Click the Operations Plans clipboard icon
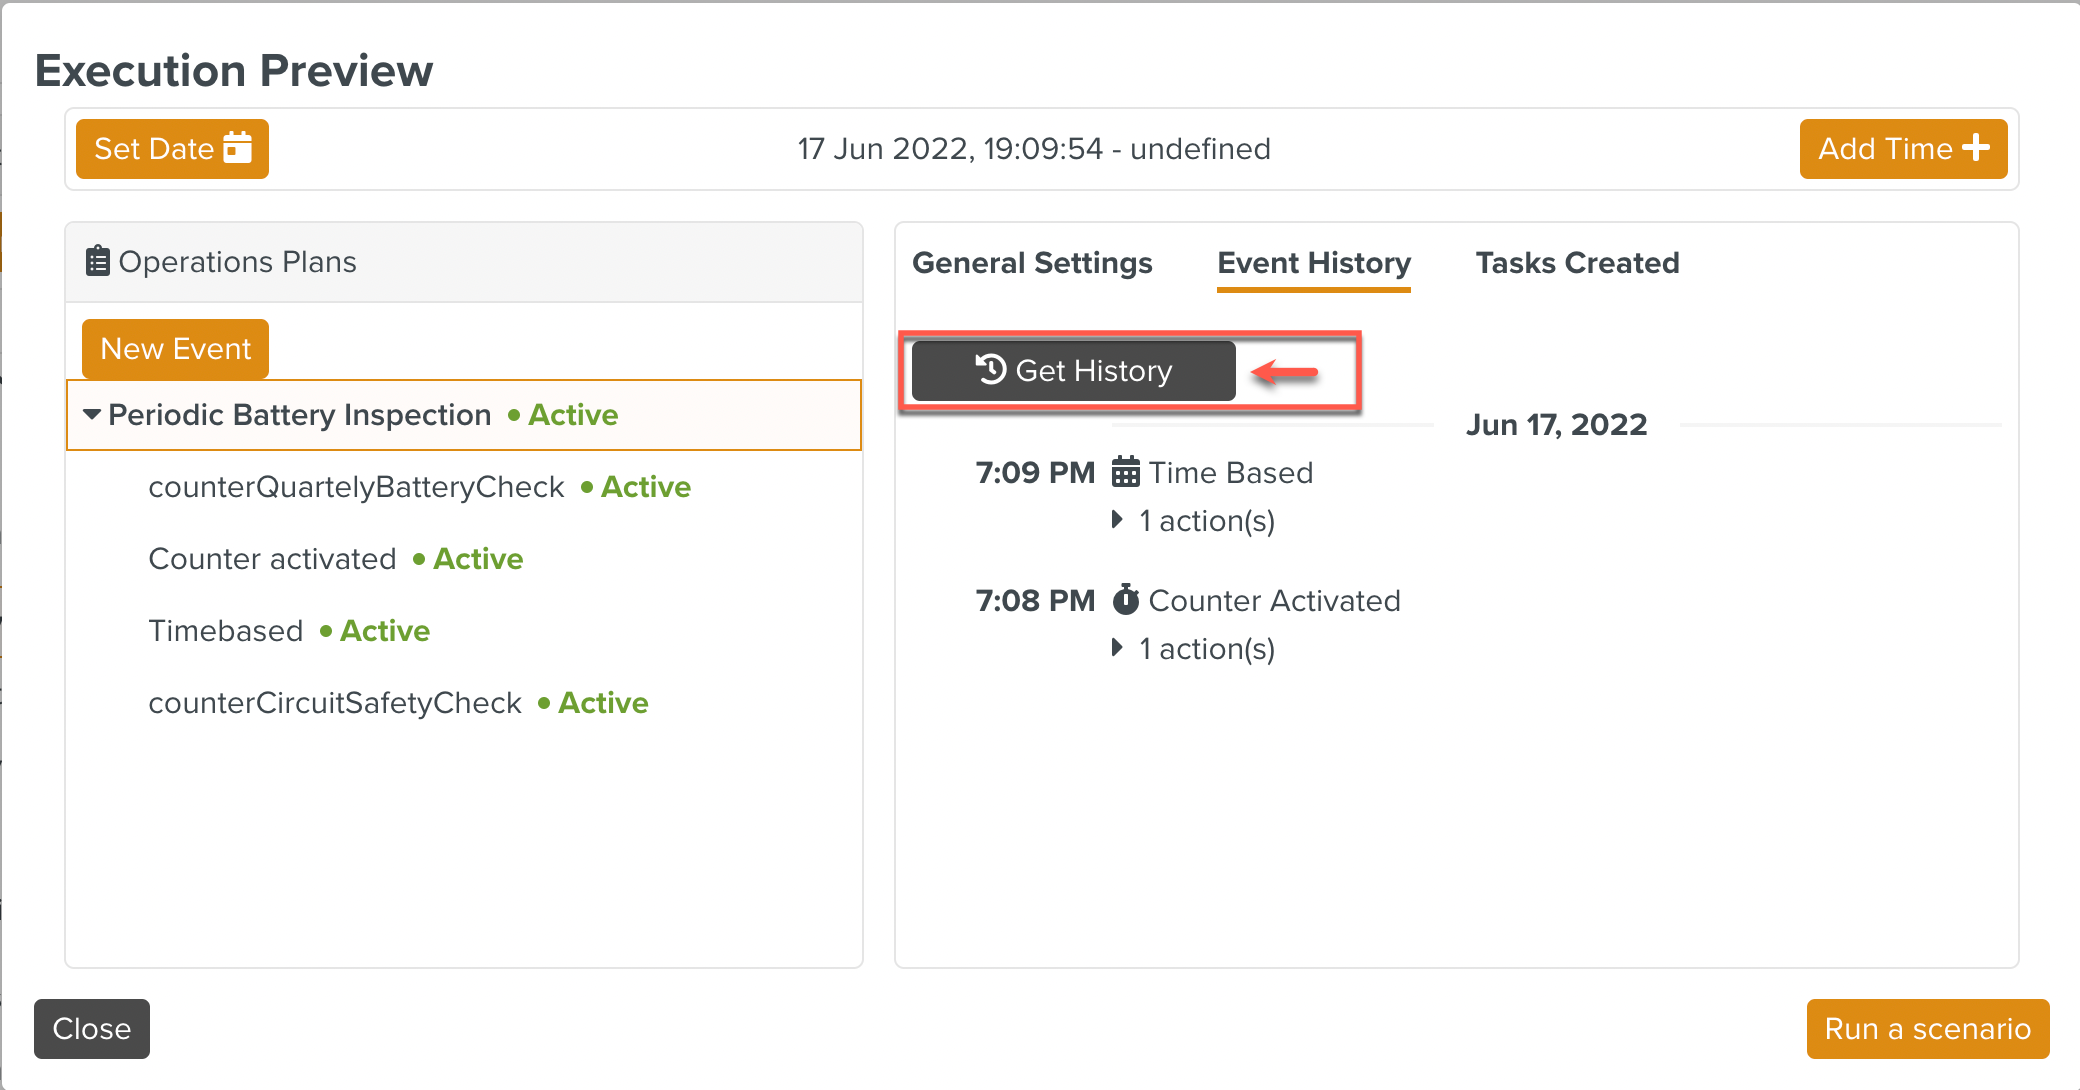The height and width of the screenshot is (1090, 2080). point(97,261)
